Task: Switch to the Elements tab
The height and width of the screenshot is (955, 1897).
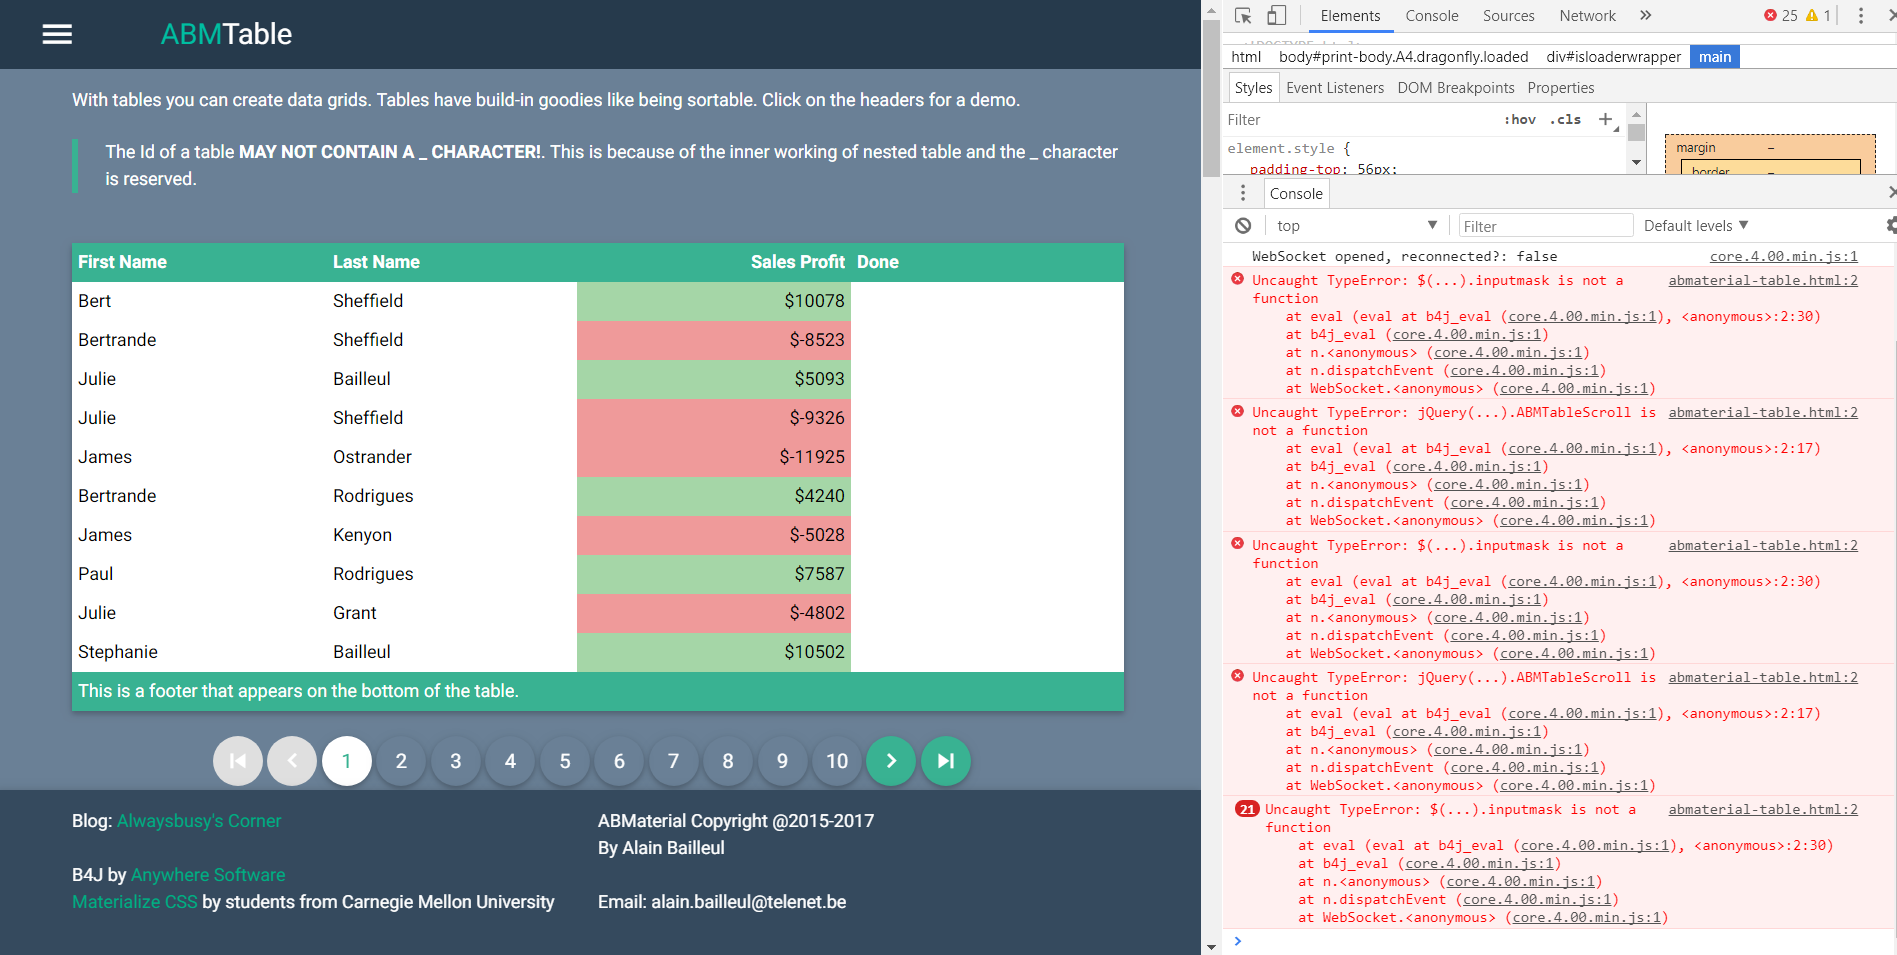Action: [x=1350, y=16]
